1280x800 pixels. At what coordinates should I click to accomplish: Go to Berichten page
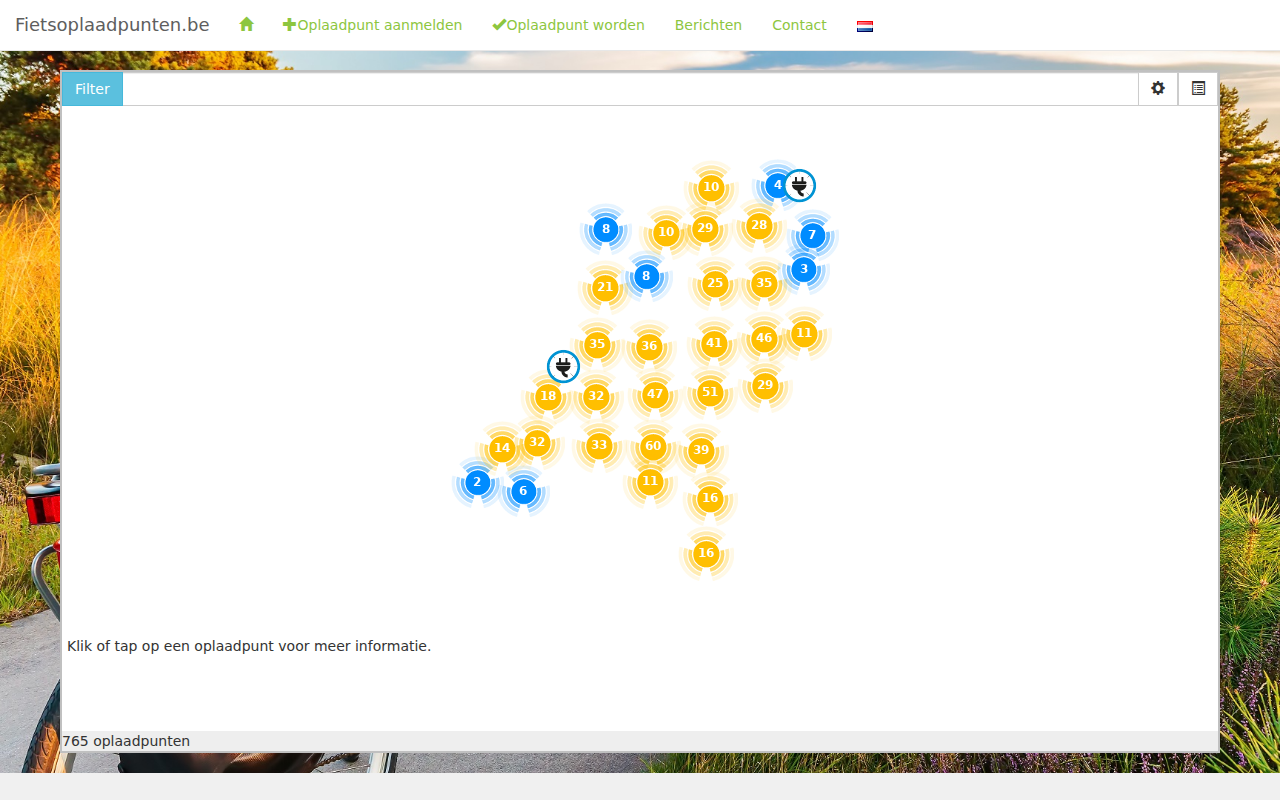[x=708, y=25]
